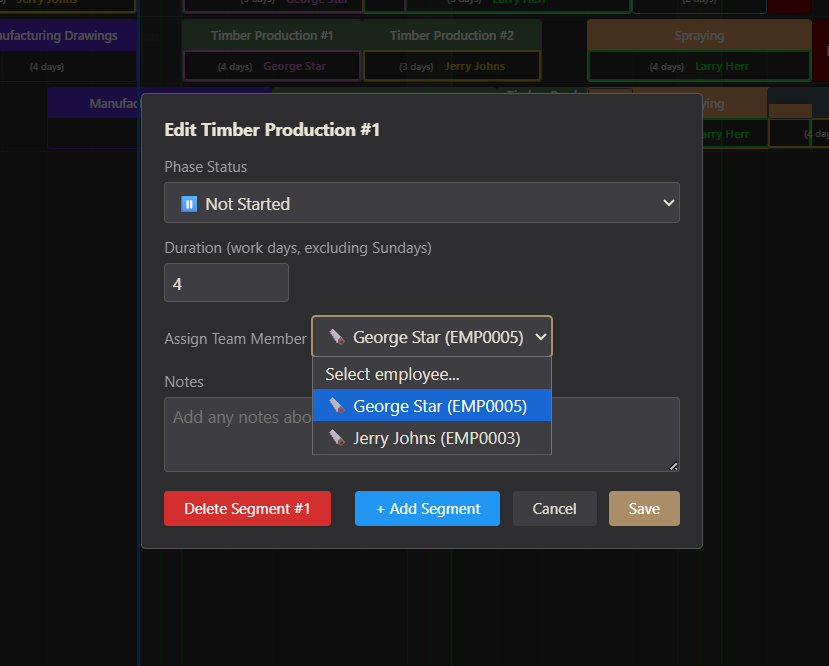The width and height of the screenshot is (829, 666).
Task: Focus the Duration work days input
Action: [x=226, y=283]
